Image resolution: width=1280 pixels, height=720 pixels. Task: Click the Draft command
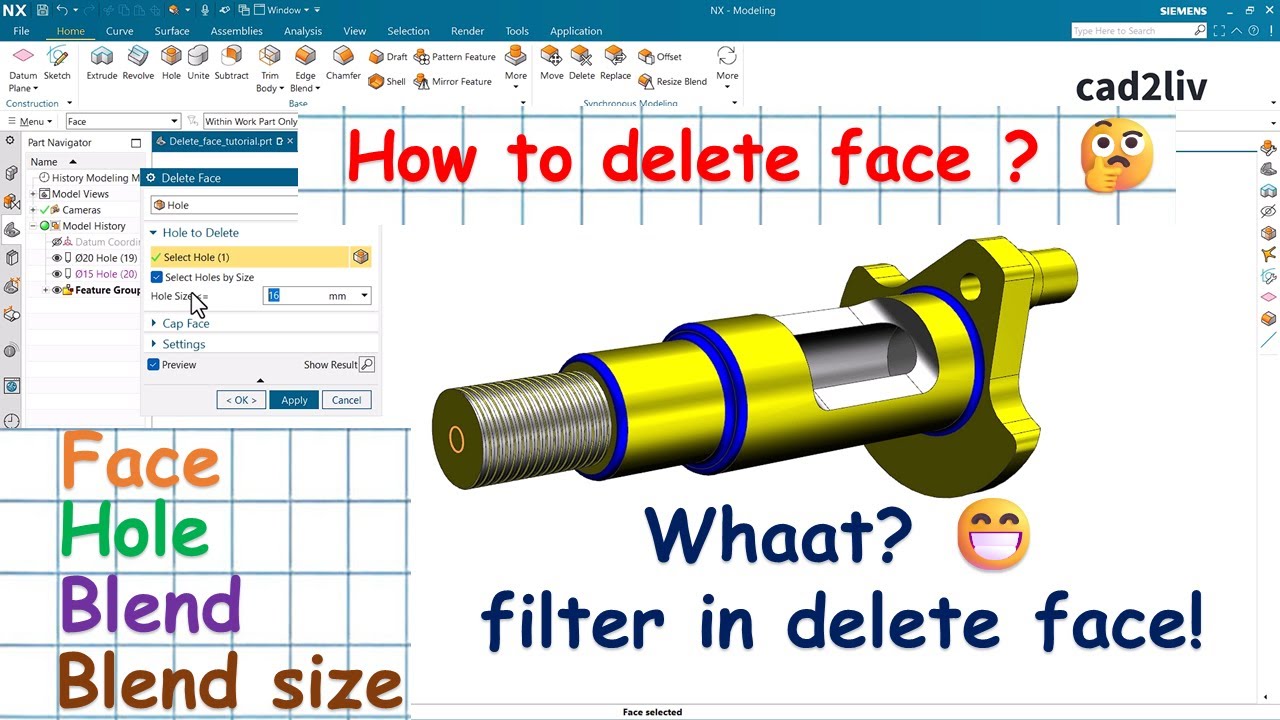(x=388, y=57)
